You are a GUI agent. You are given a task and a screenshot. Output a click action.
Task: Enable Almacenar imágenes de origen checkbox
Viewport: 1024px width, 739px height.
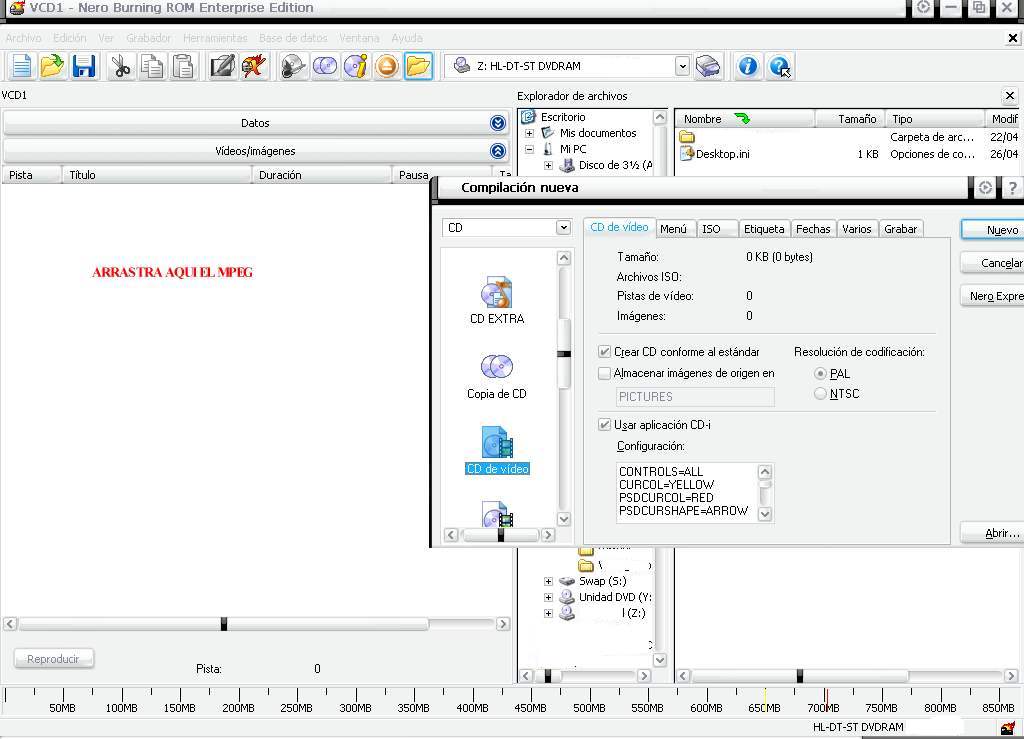point(604,373)
